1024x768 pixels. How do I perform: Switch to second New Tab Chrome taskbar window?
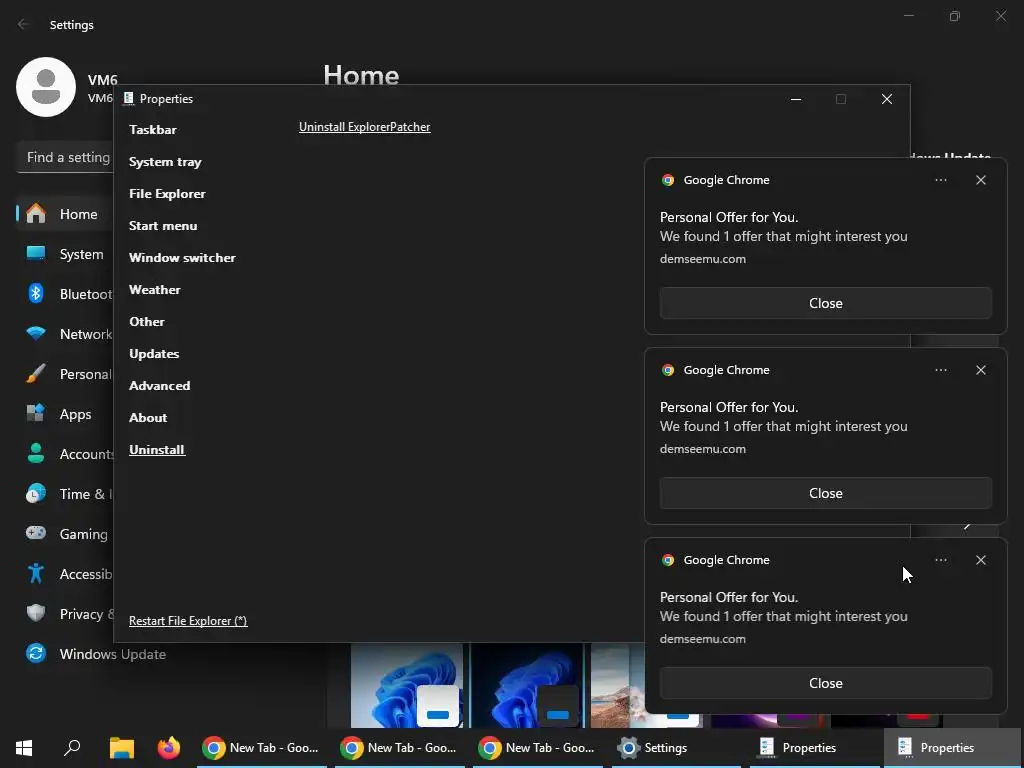400,748
